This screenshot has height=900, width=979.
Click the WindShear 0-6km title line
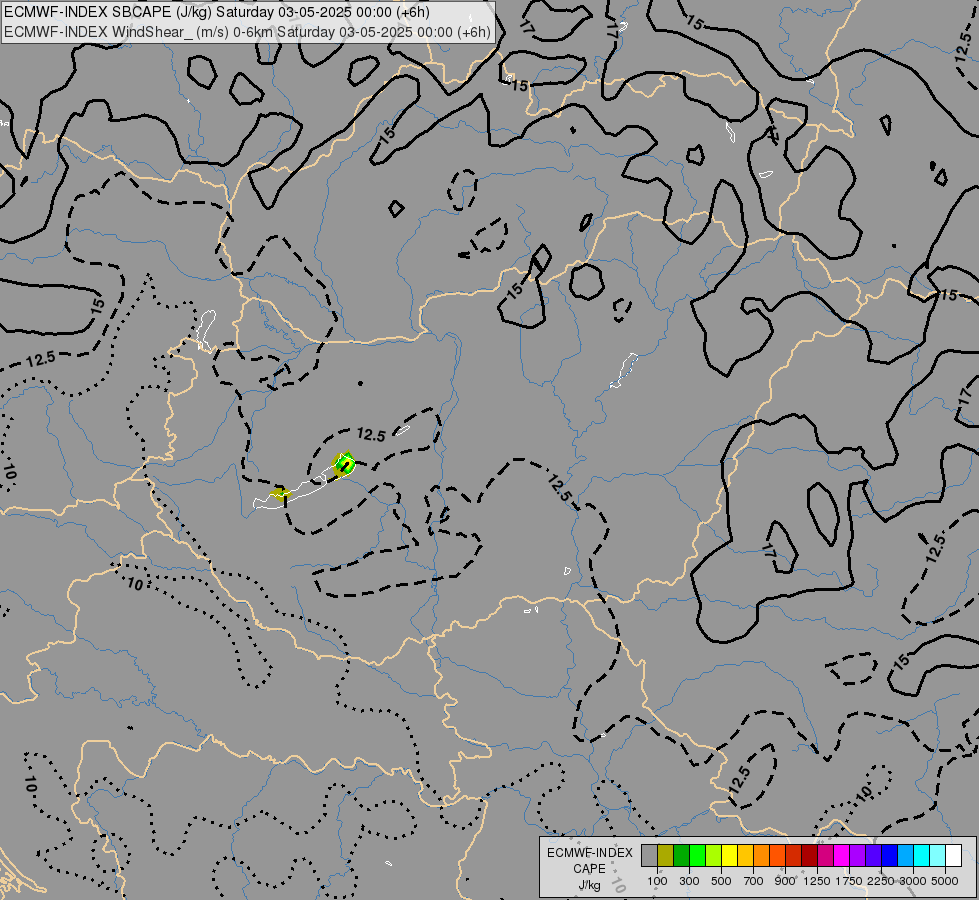247,32
